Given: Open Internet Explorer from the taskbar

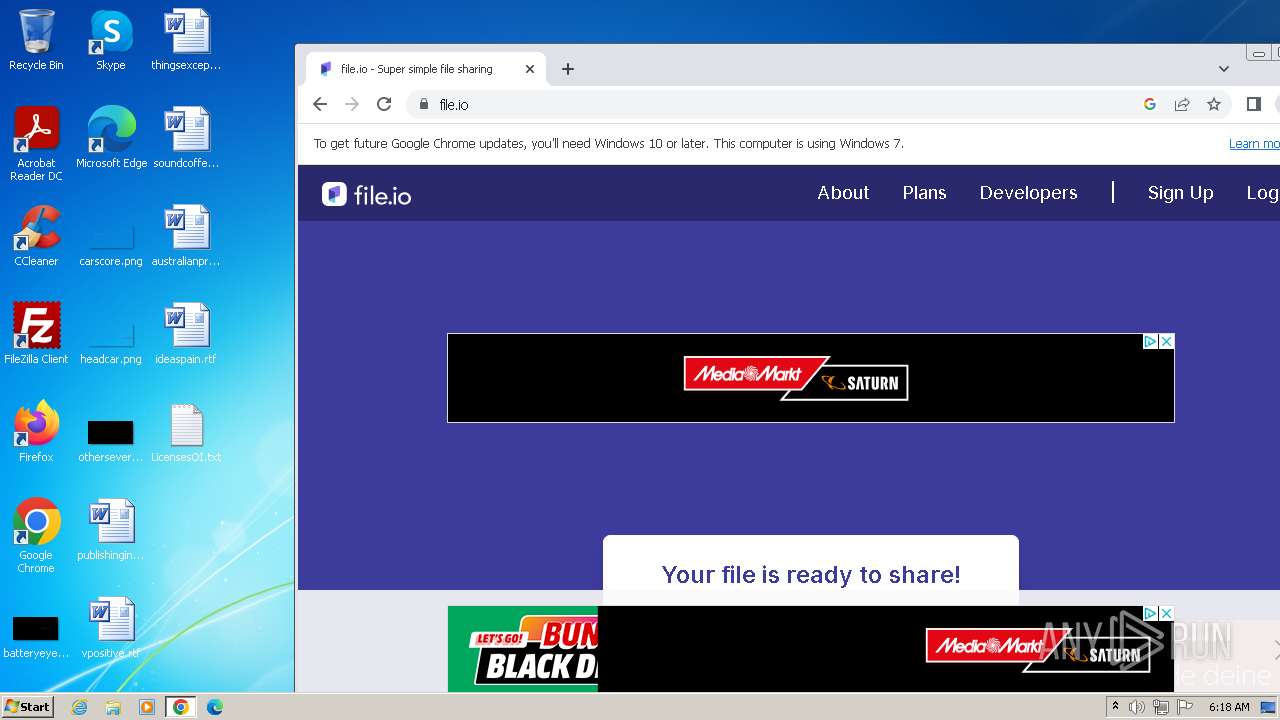Looking at the screenshot, I should 80,707.
